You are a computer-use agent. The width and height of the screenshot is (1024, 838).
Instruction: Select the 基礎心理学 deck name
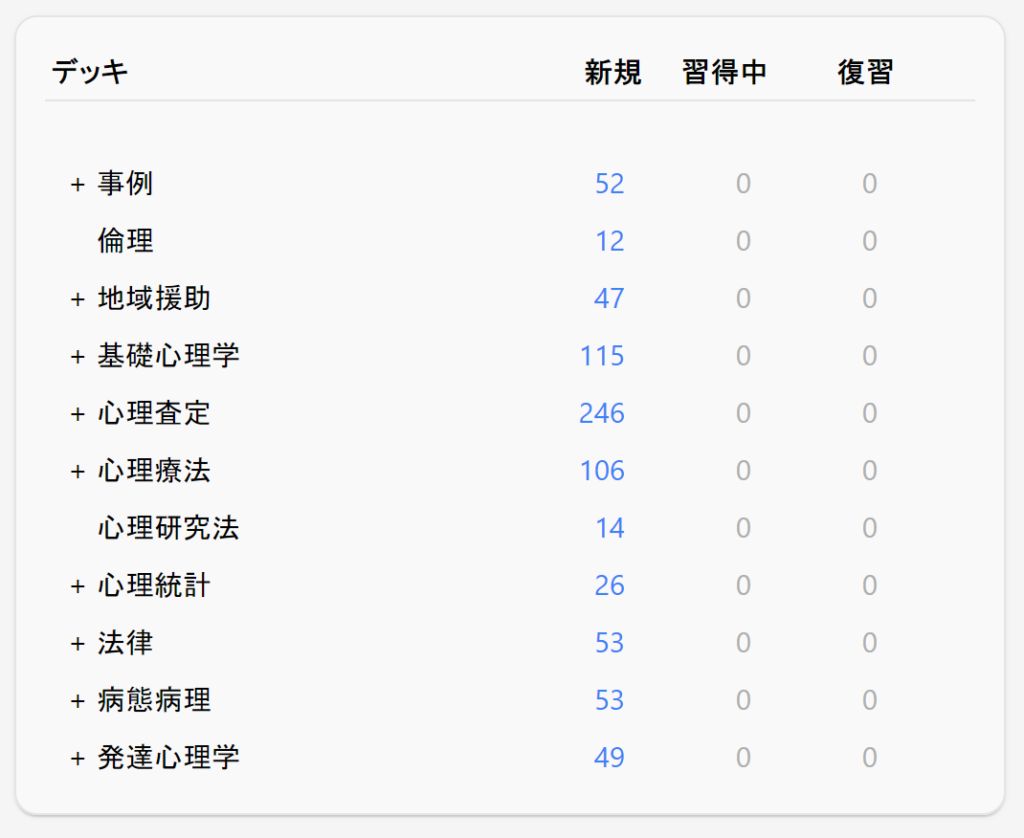(168, 356)
